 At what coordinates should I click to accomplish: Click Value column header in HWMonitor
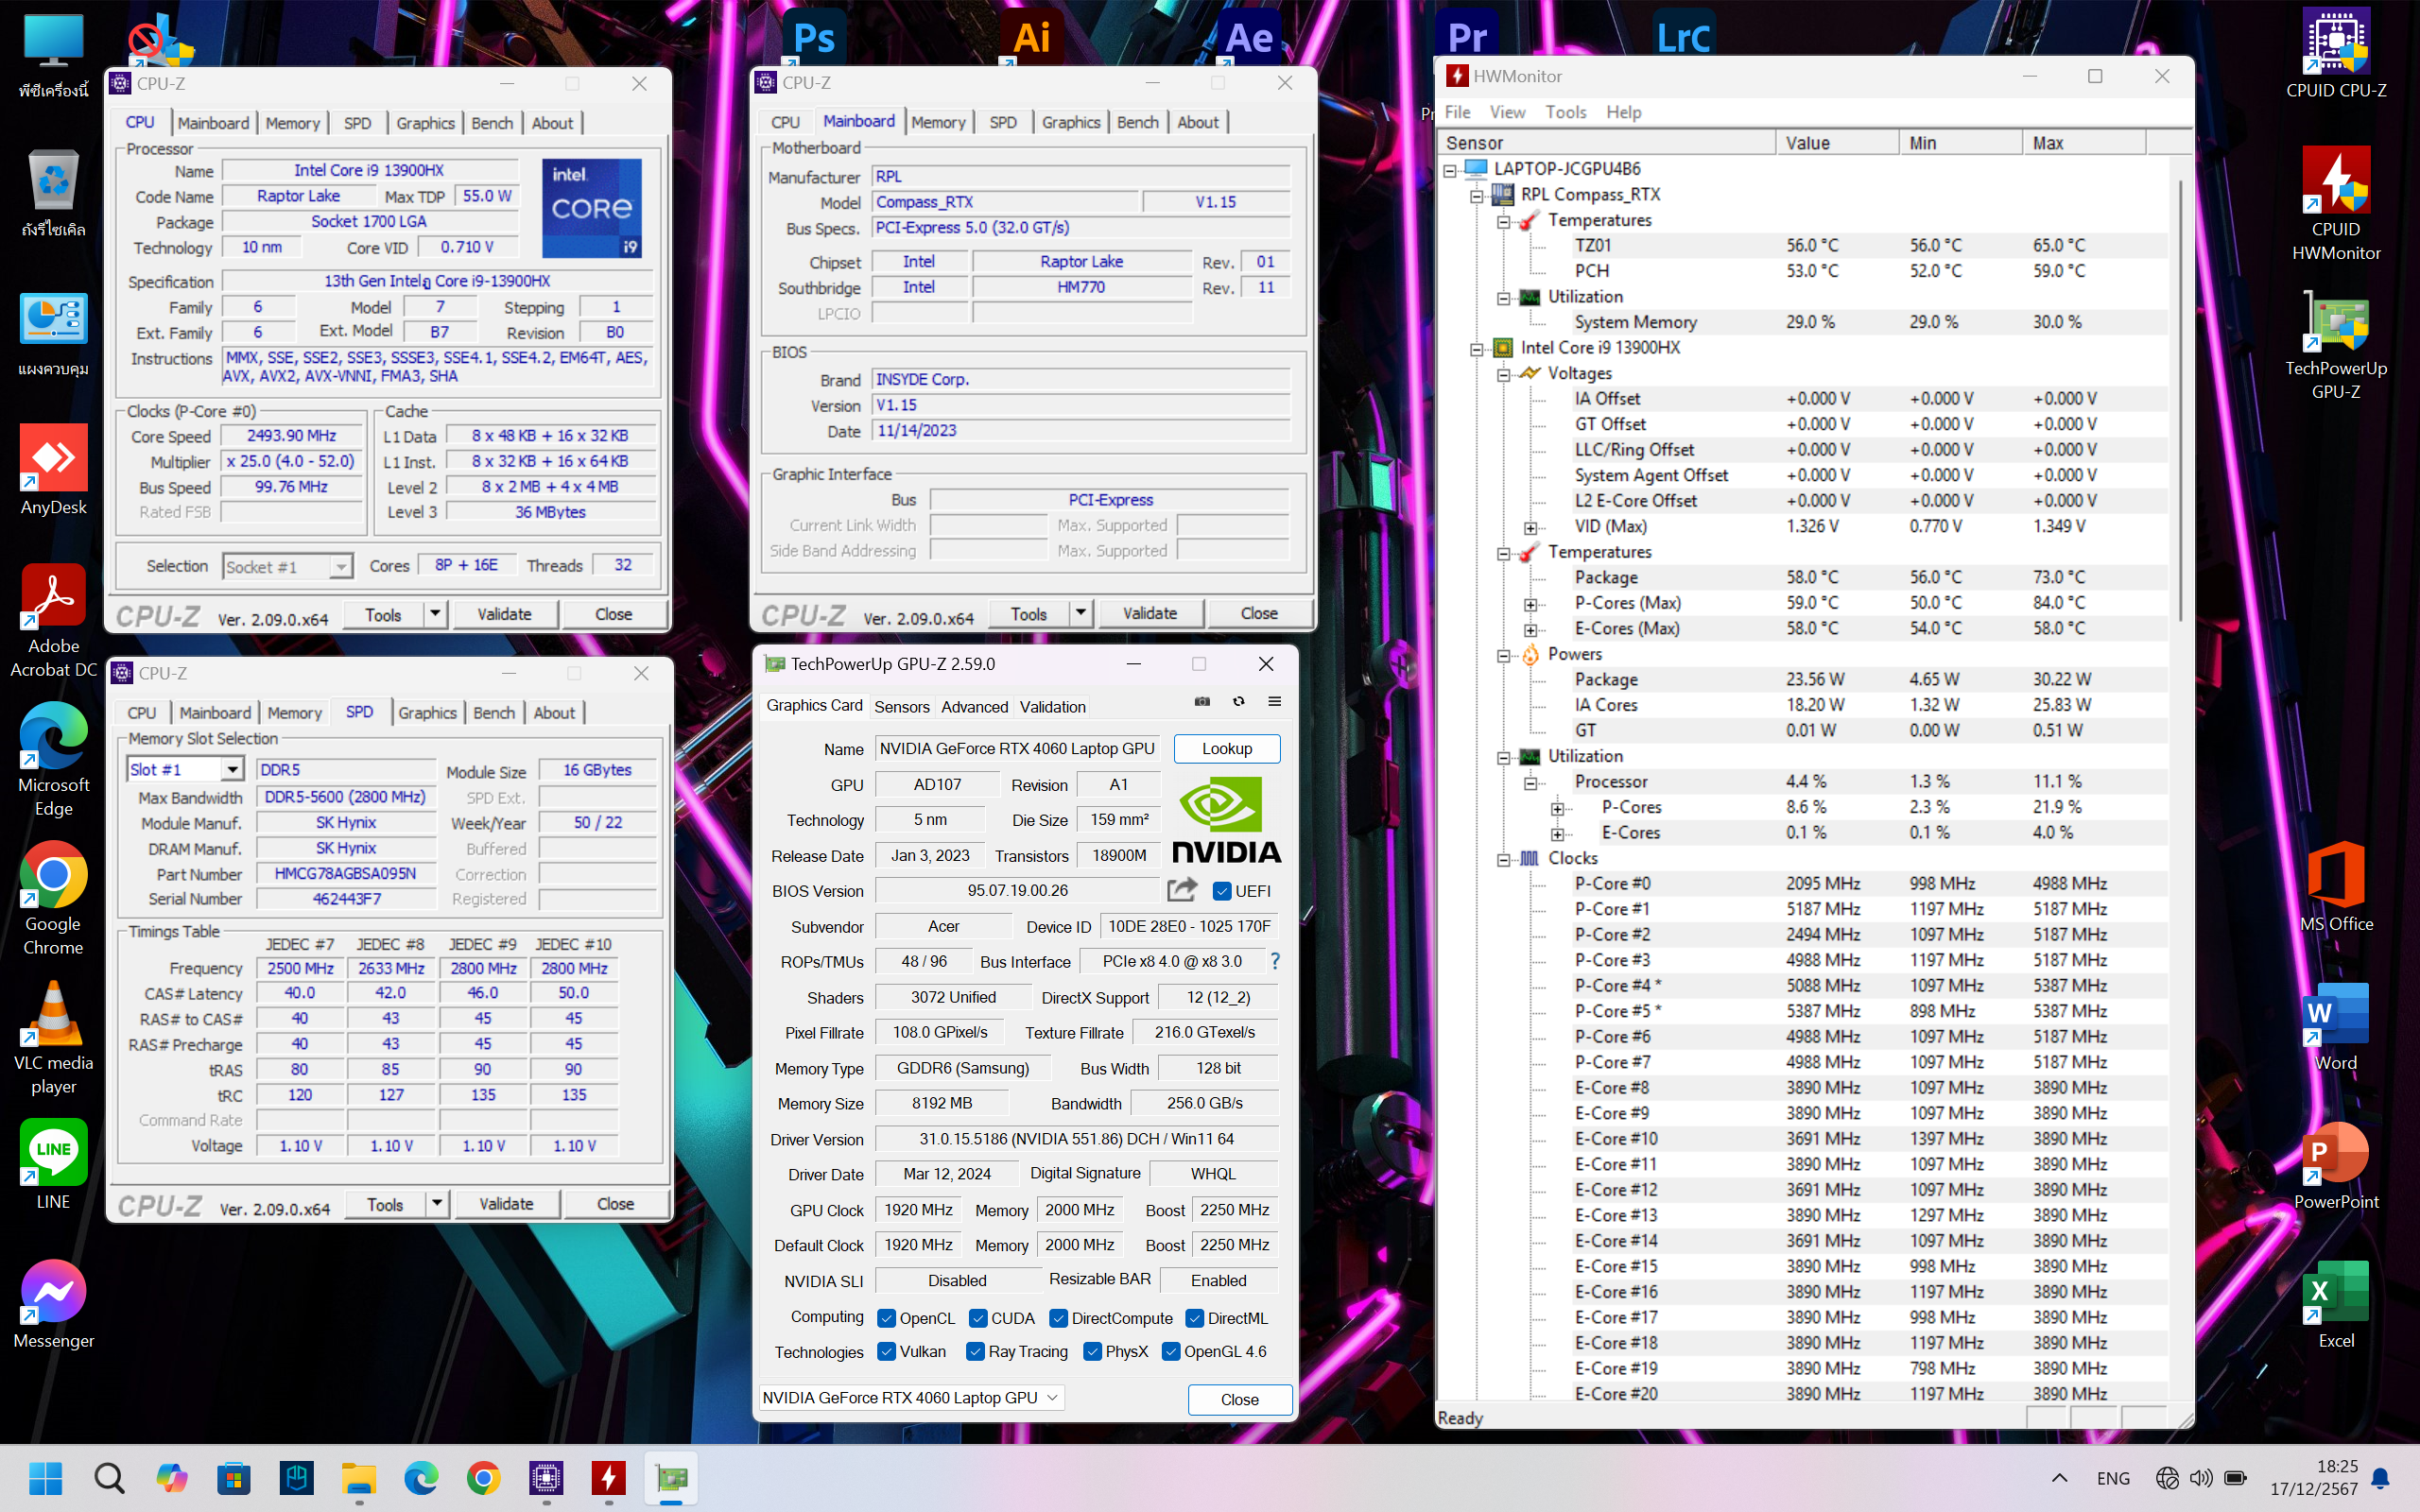click(1837, 143)
